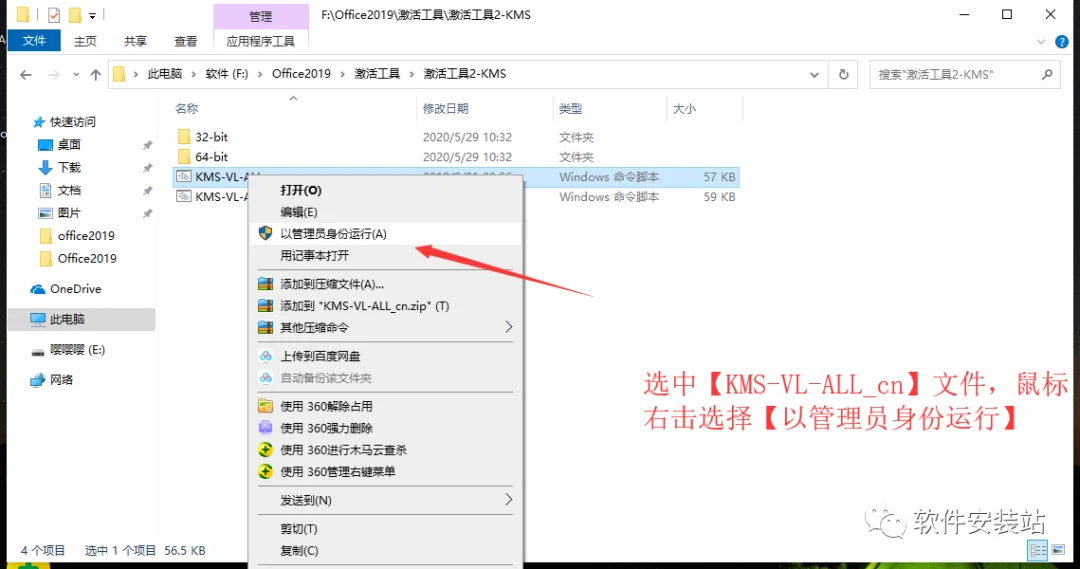Screen dimensions: 1080x569
Task: Choose 使用 360进行木马云查杀
Action: point(385,450)
